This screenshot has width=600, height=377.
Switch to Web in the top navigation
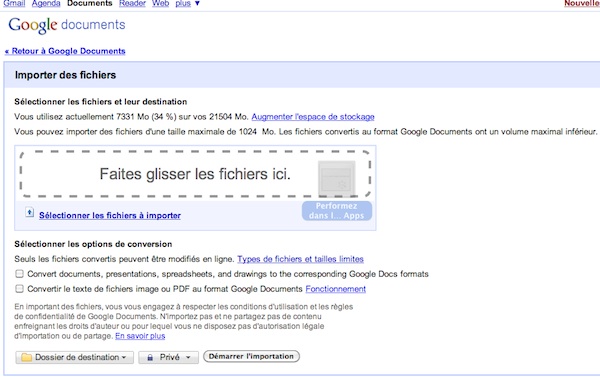(x=160, y=3)
